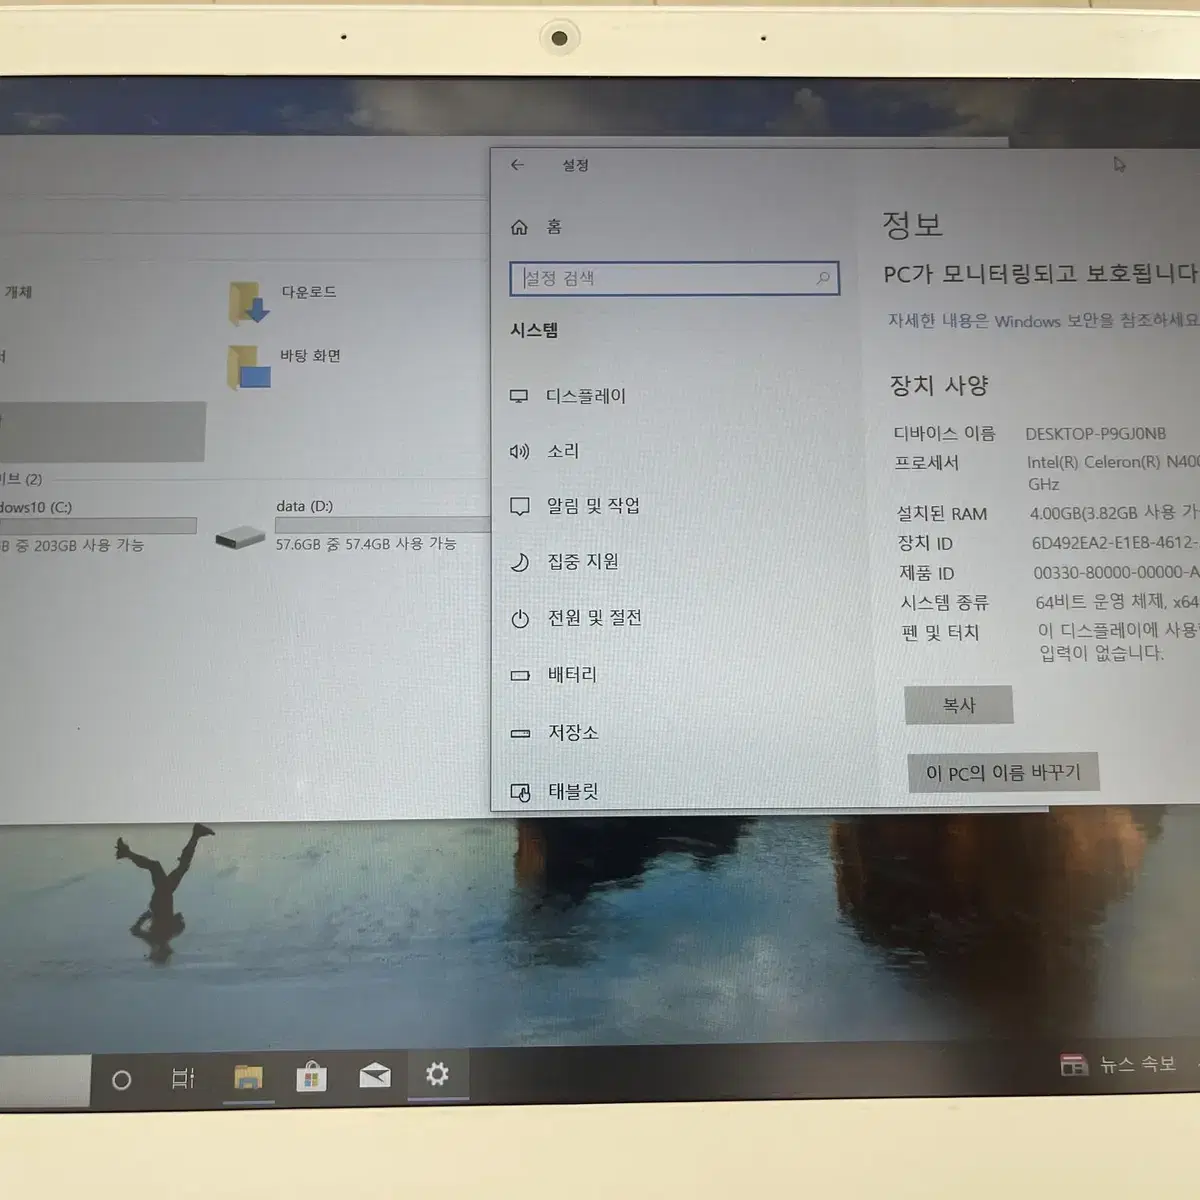Click the 디스플레이 monitor icon
Image resolution: width=1200 pixels, height=1200 pixels.
pyautogui.click(x=519, y=397)
